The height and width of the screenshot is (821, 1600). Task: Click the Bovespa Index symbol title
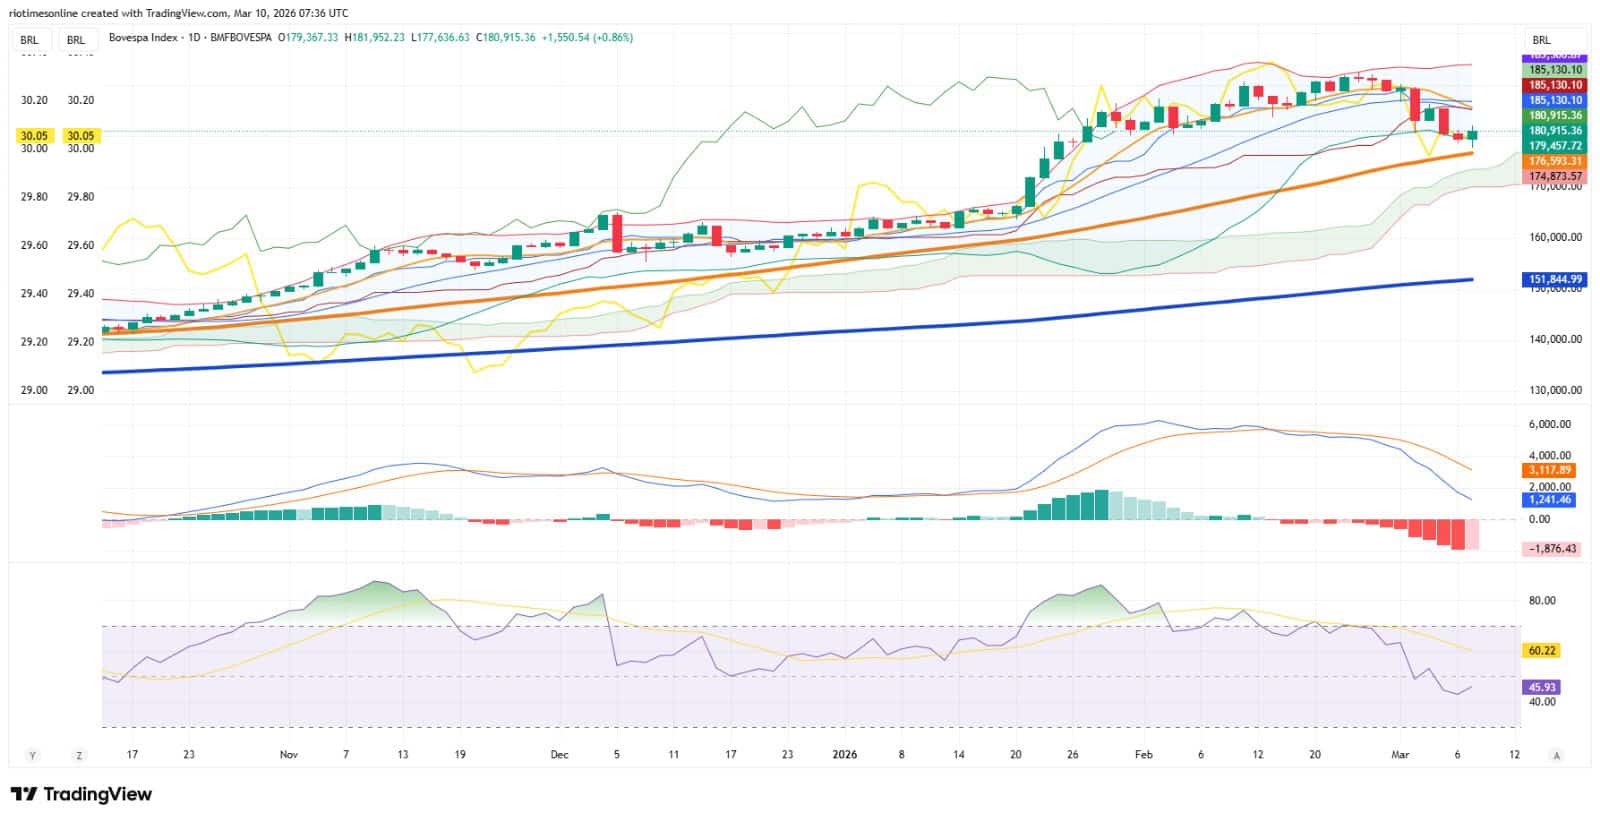click(143, 38)
